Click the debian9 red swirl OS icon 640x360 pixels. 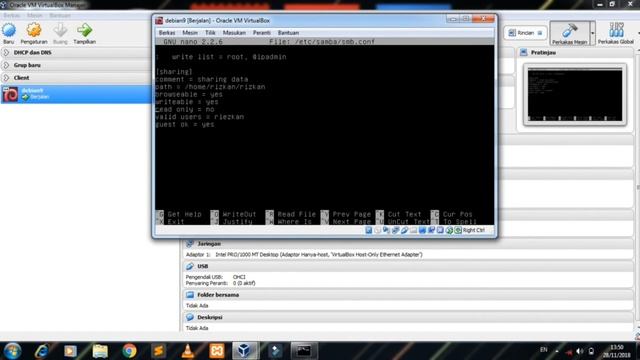(x=11, y=94)
